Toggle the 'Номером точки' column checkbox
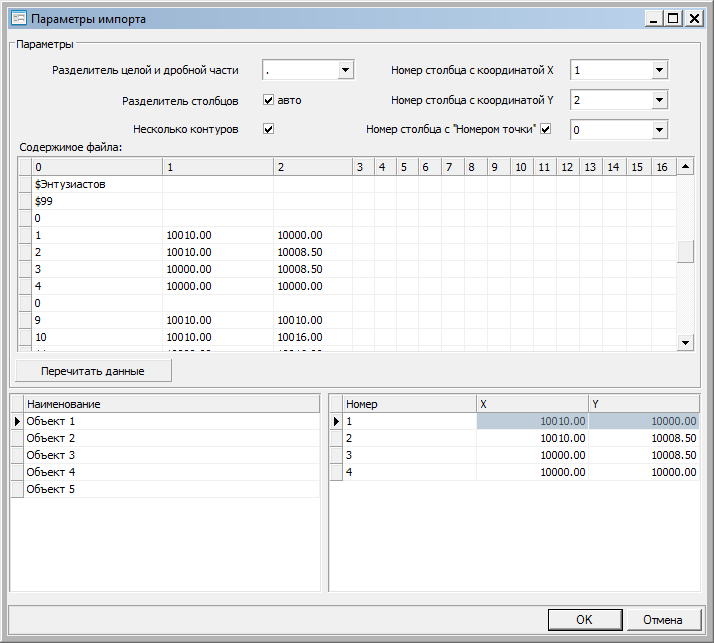The height and width of the screenshot is (643, 714). pyautogui.click(x=546, y=129)
